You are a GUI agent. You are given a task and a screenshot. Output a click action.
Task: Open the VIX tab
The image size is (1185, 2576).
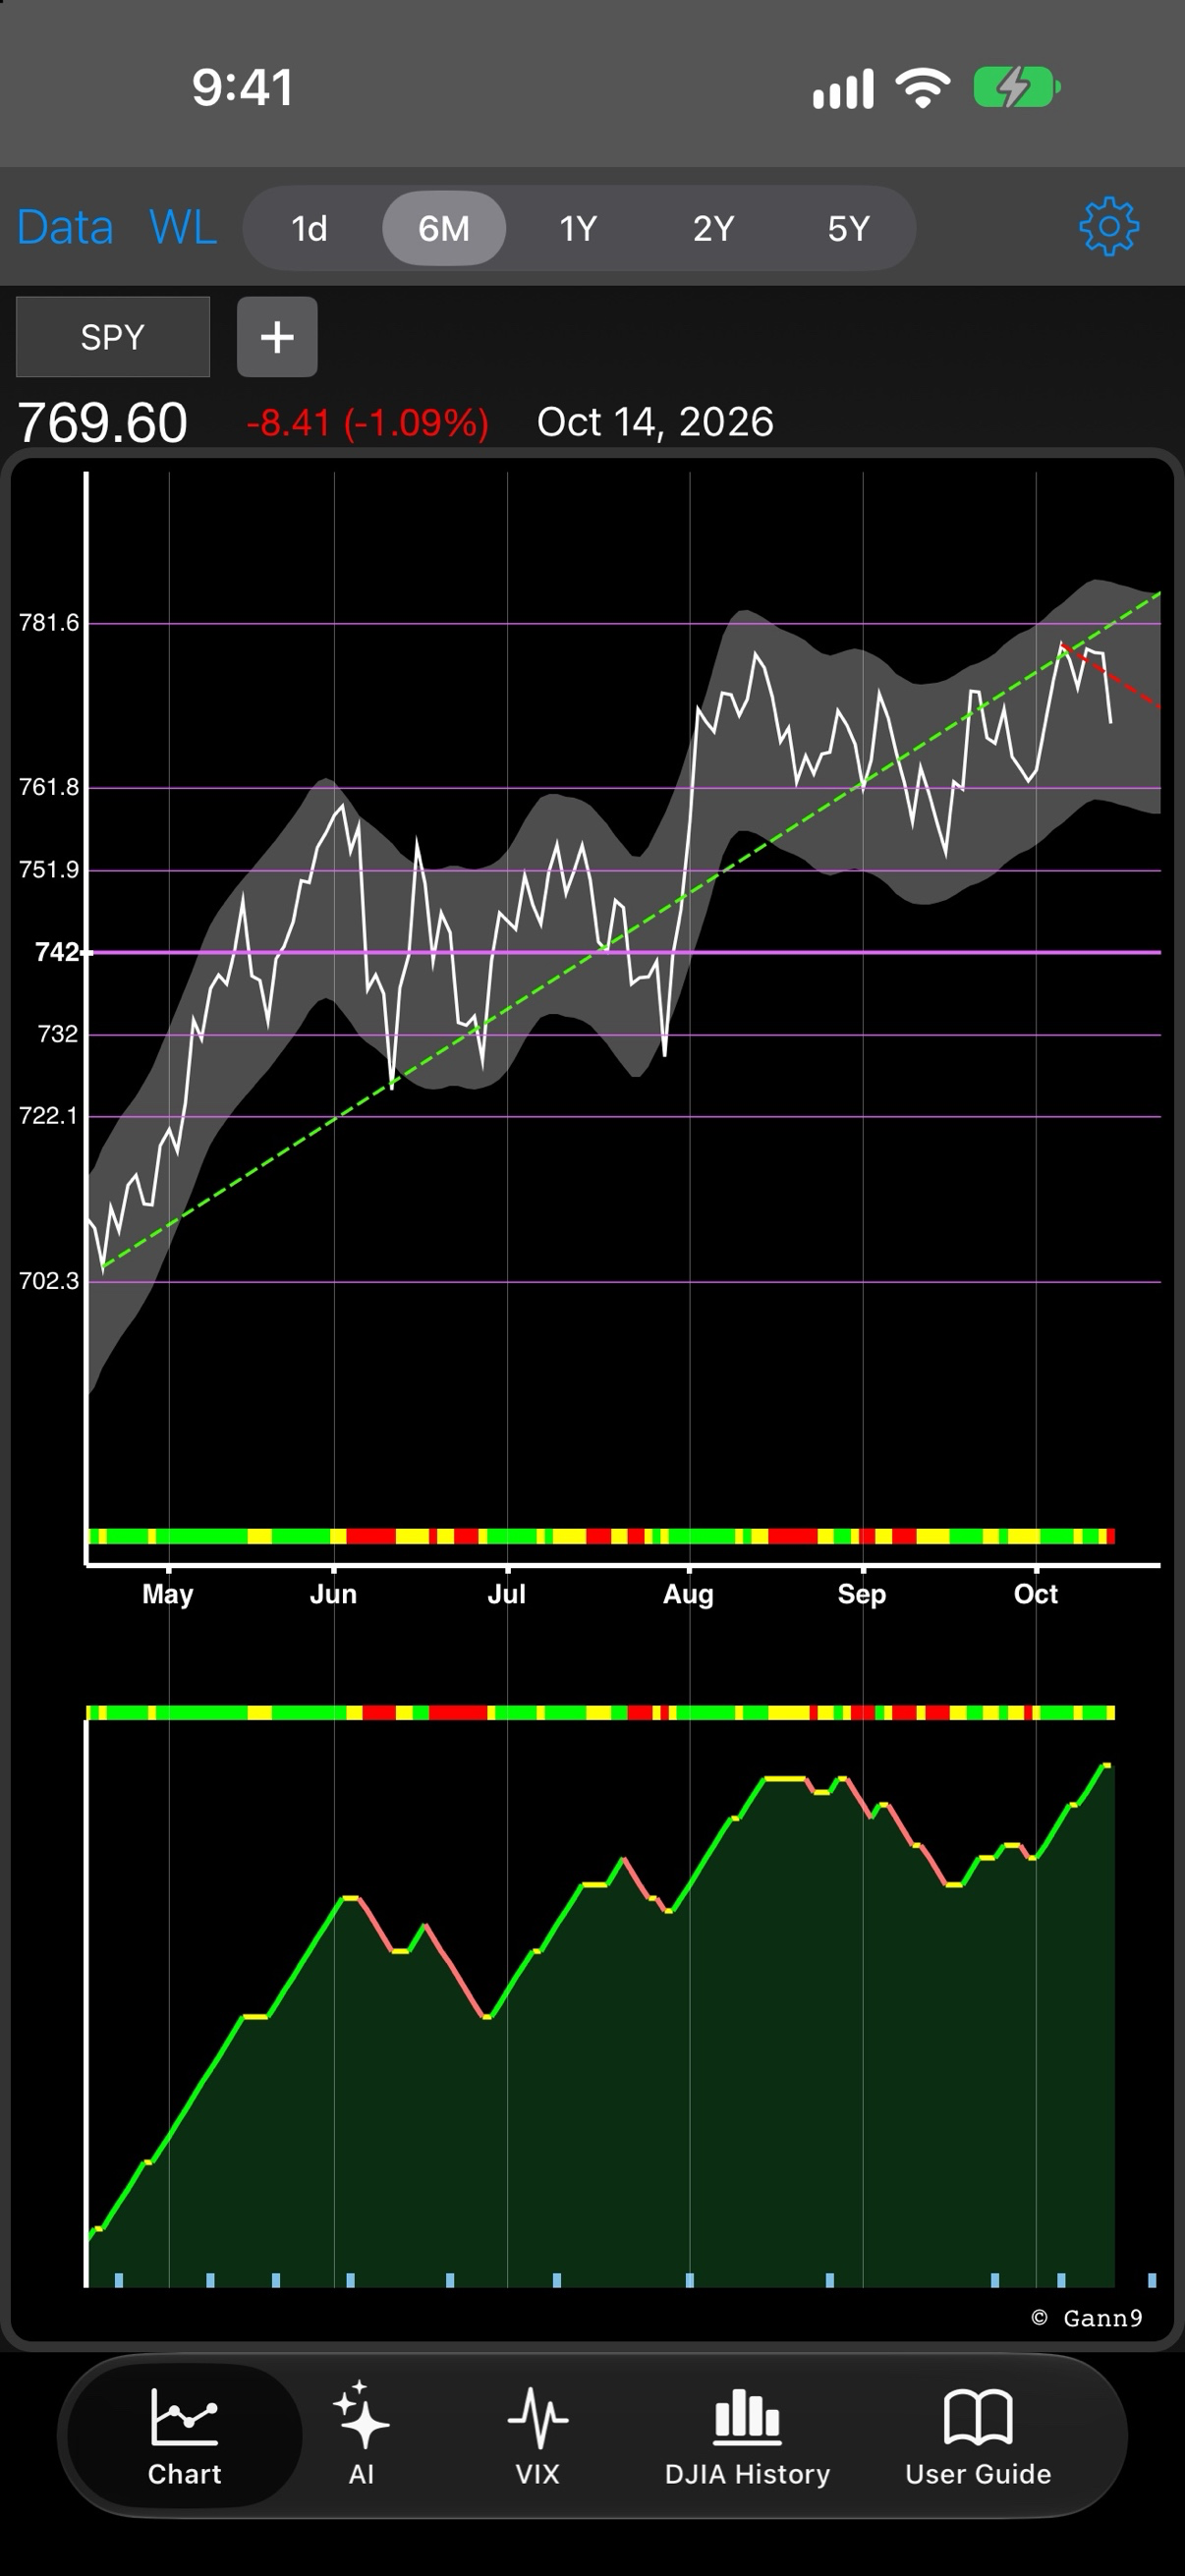[x=537, y=2438]
